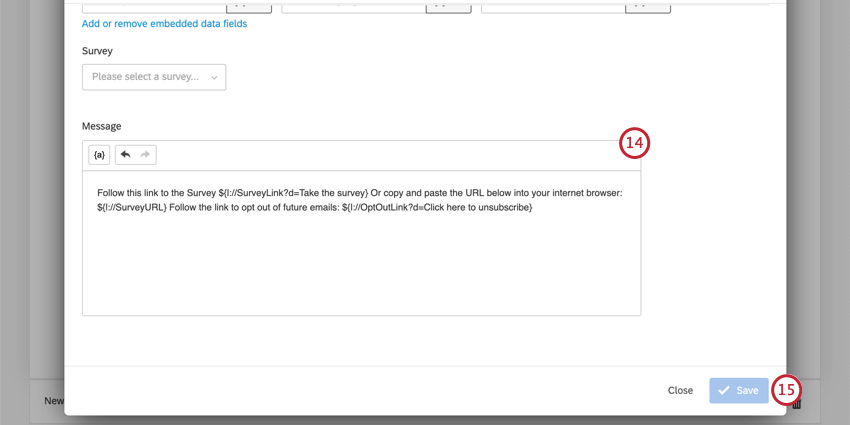Open the 'Please select a survey' dropdown
This screenshot has width=850, height=425.
154,77
